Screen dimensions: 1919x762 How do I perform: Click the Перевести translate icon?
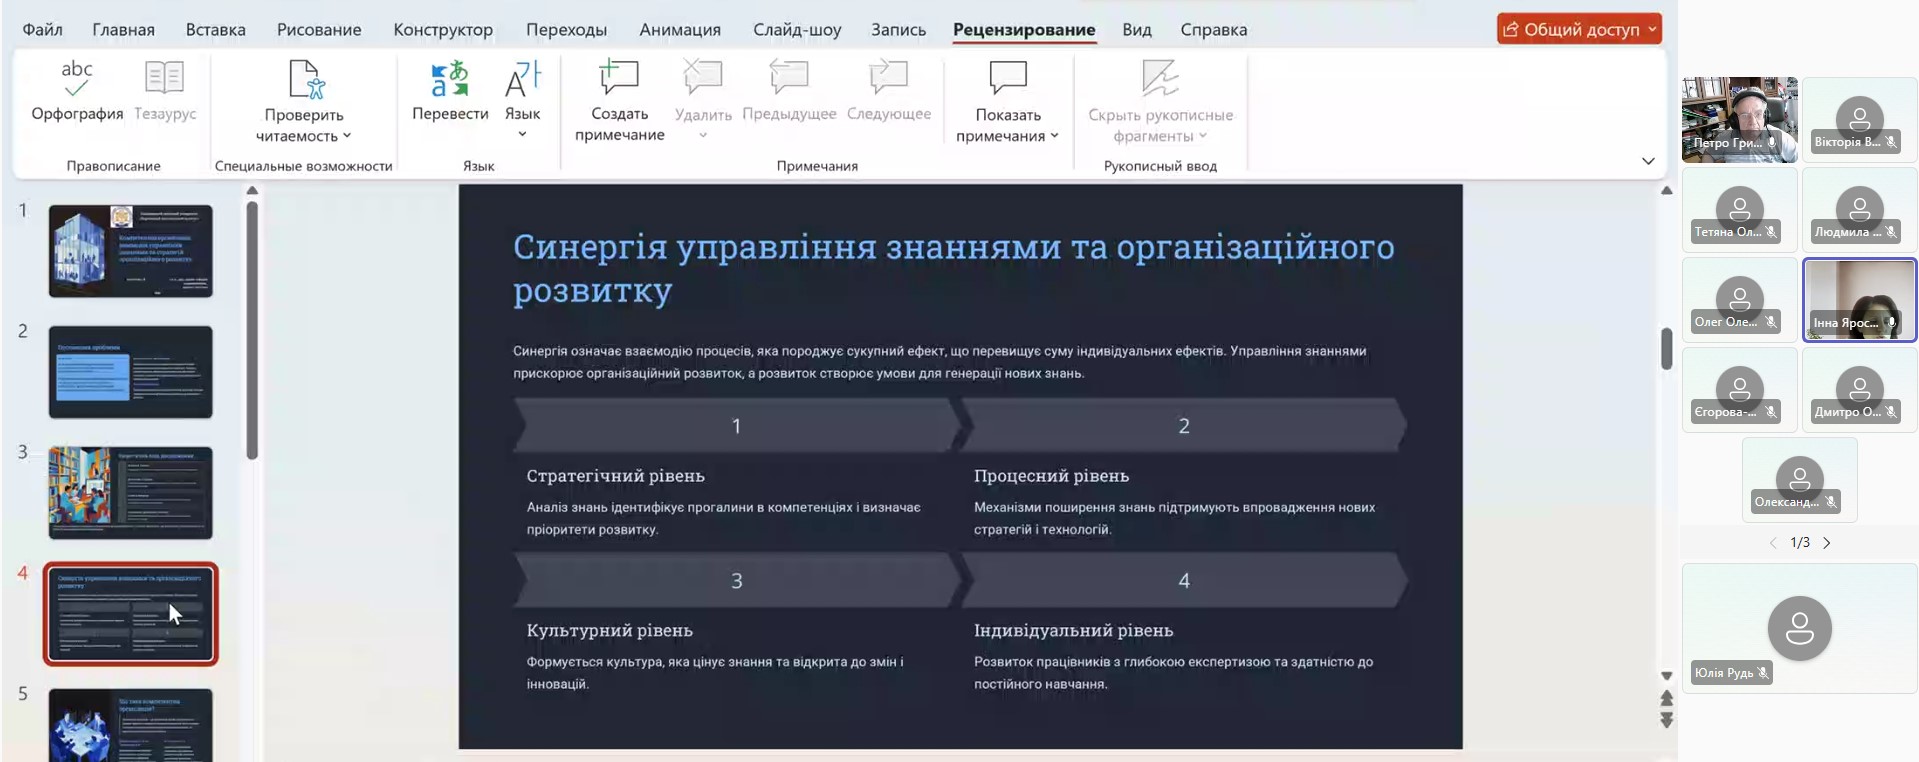(450, 78)
